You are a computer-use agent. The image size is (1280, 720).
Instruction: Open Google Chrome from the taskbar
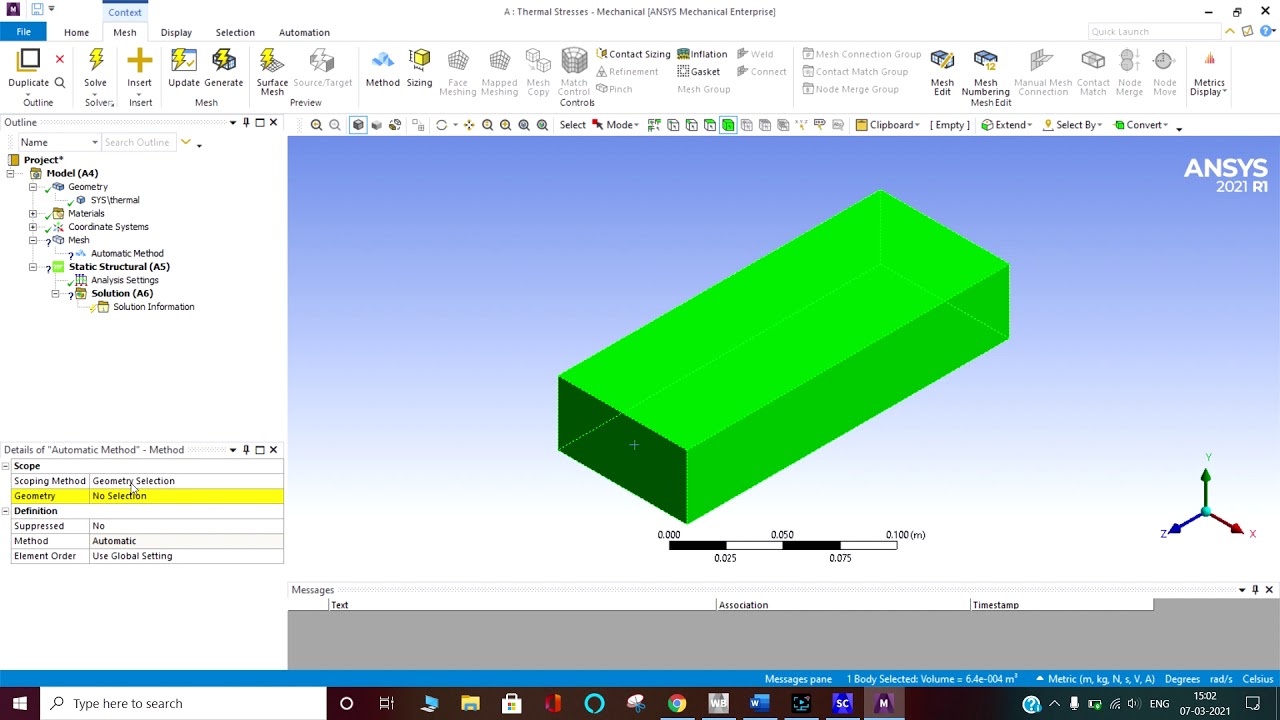[677, 703]
